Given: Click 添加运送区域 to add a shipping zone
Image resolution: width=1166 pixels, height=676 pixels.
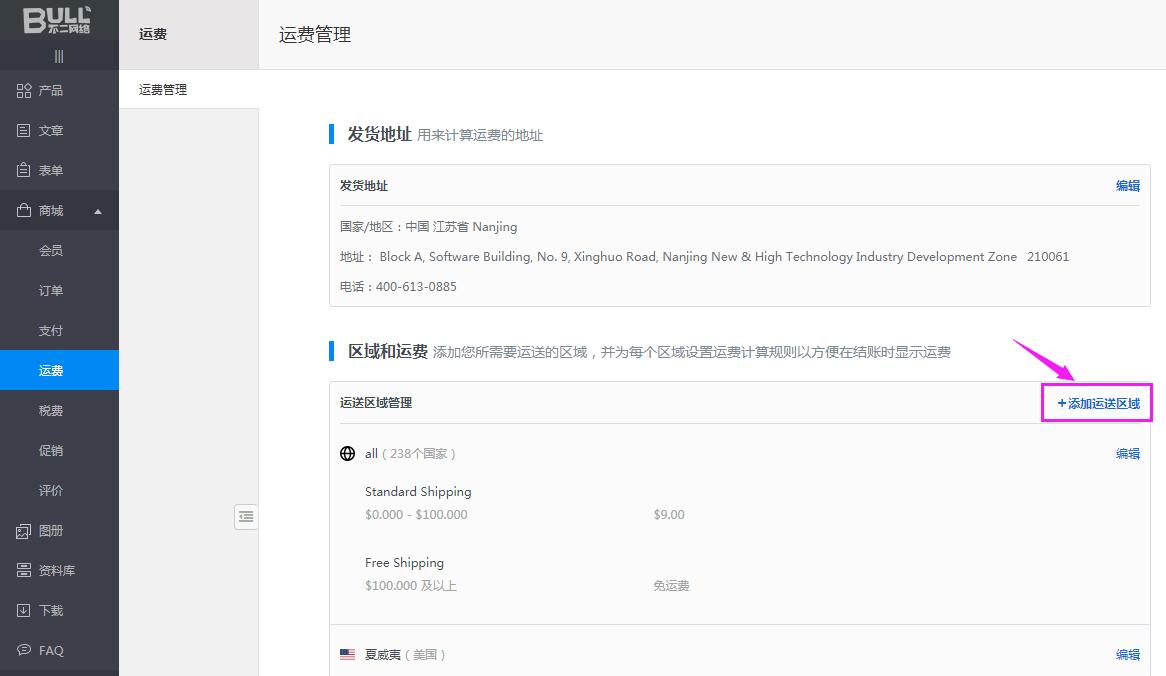Looking at the screenshot, I should 1098,403.
